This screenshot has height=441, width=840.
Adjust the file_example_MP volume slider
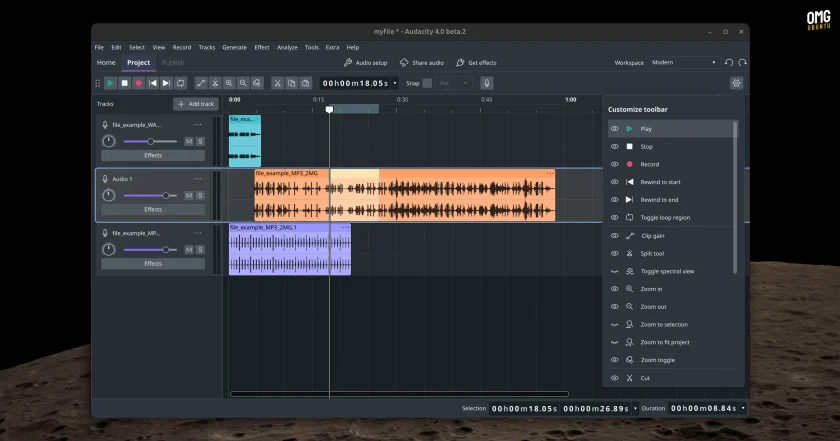[150, 250]
